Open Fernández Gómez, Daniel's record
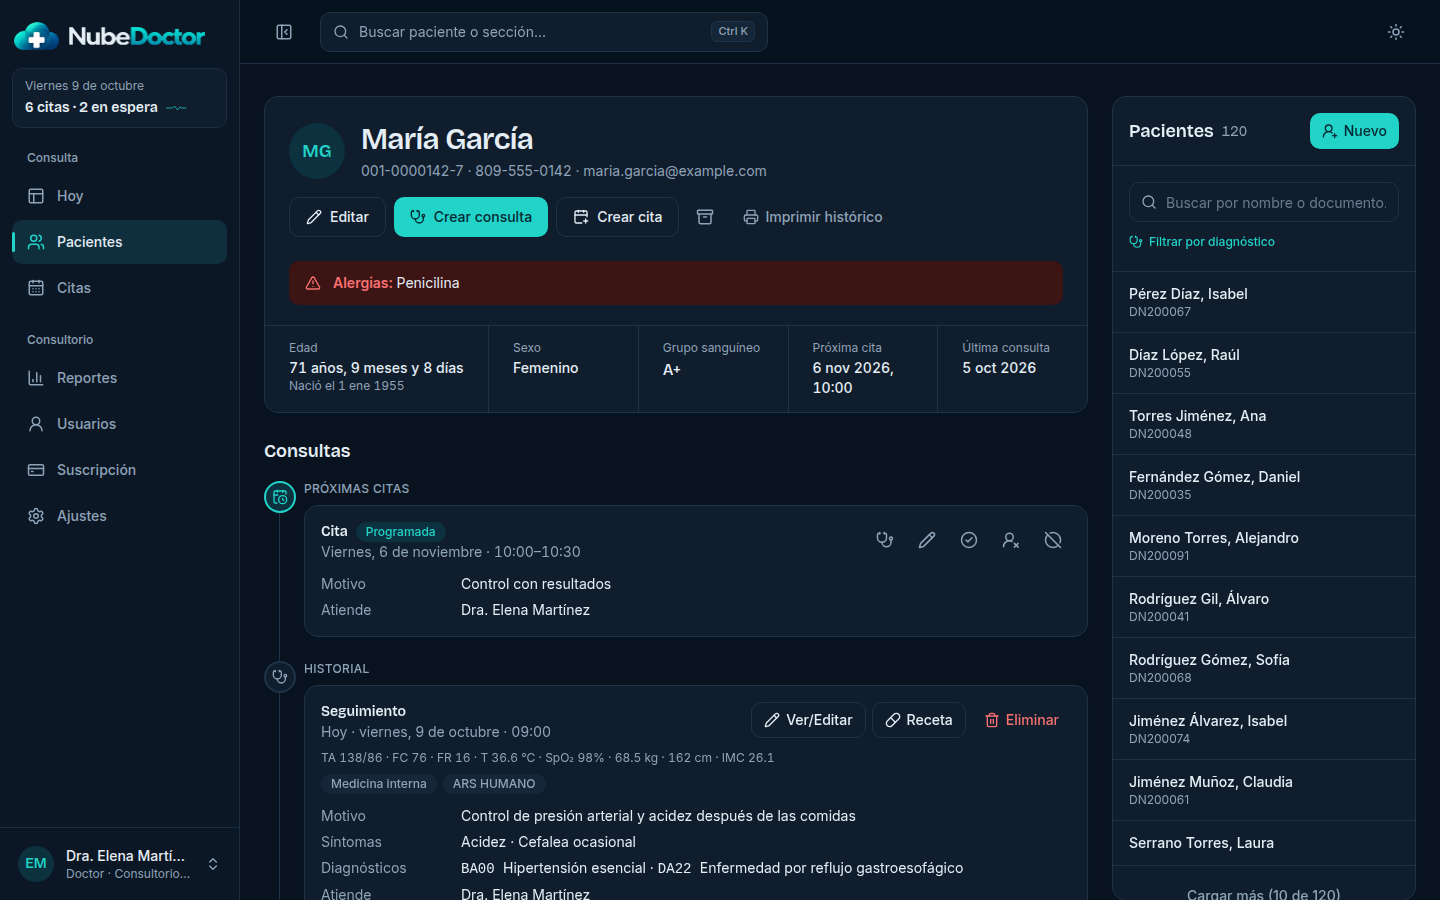Image resolution: width=1440 pixels, height=900 pixels. click(x=1264, y=485)
